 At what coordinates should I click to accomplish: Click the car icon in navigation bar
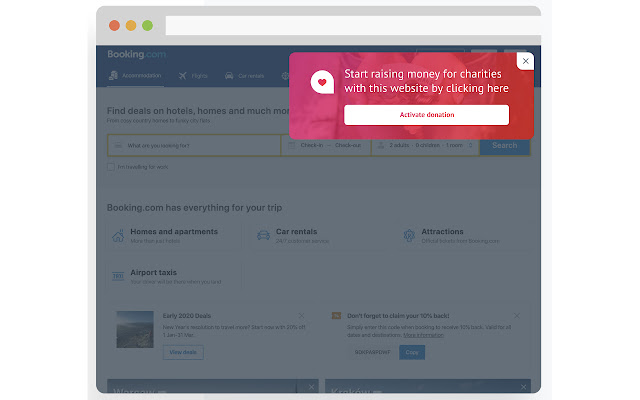pos(229,76)
